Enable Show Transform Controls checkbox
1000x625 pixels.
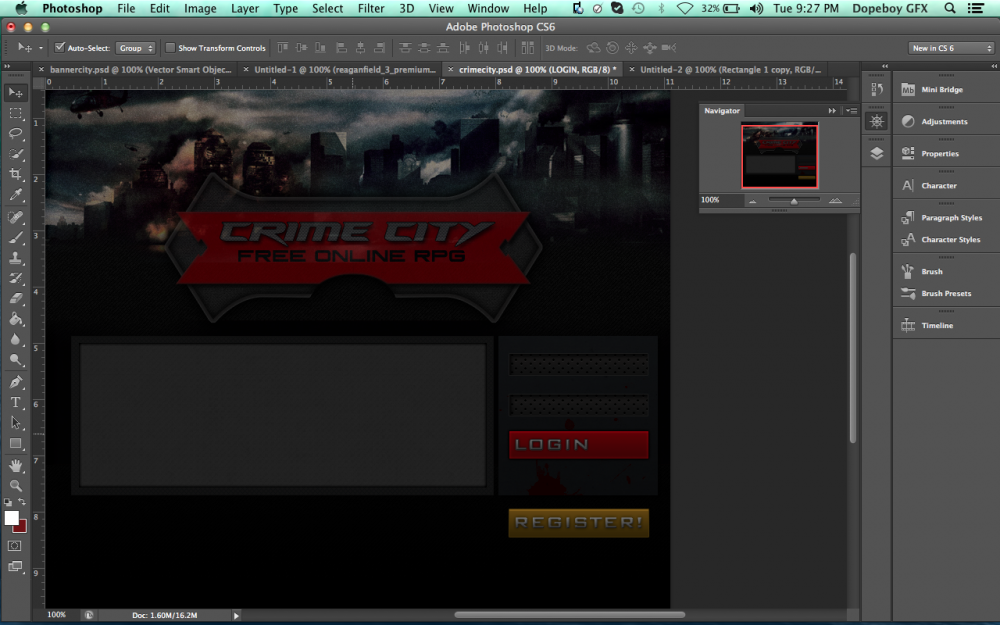(170, 48)
